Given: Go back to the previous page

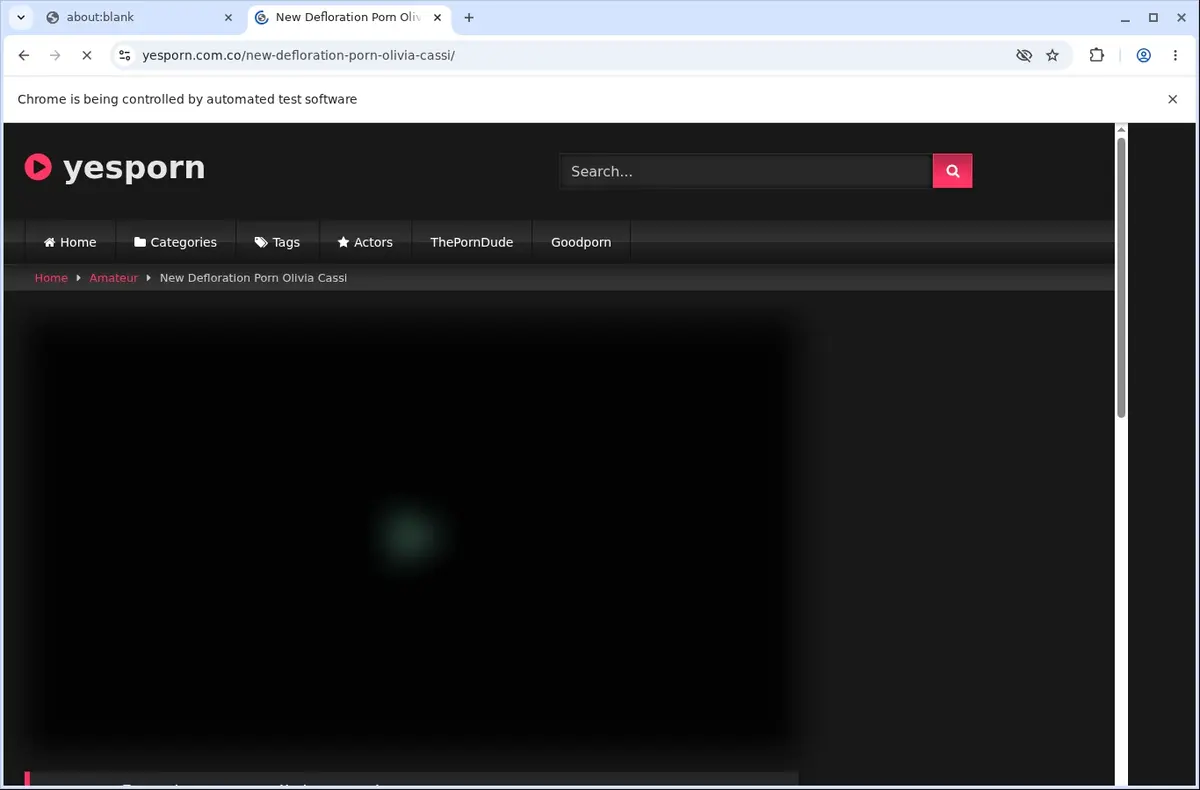Looking at the screenshot, I should click(x=24, y=56).
